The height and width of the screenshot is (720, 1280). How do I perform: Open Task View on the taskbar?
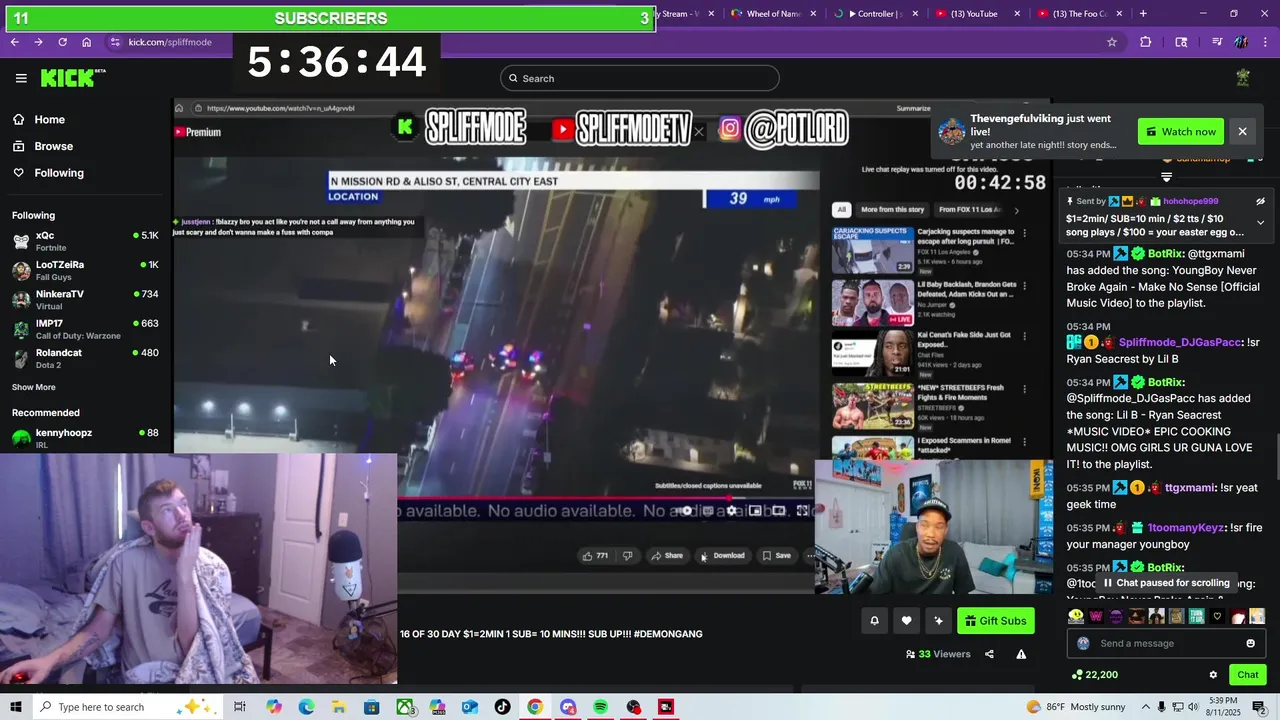240,707
